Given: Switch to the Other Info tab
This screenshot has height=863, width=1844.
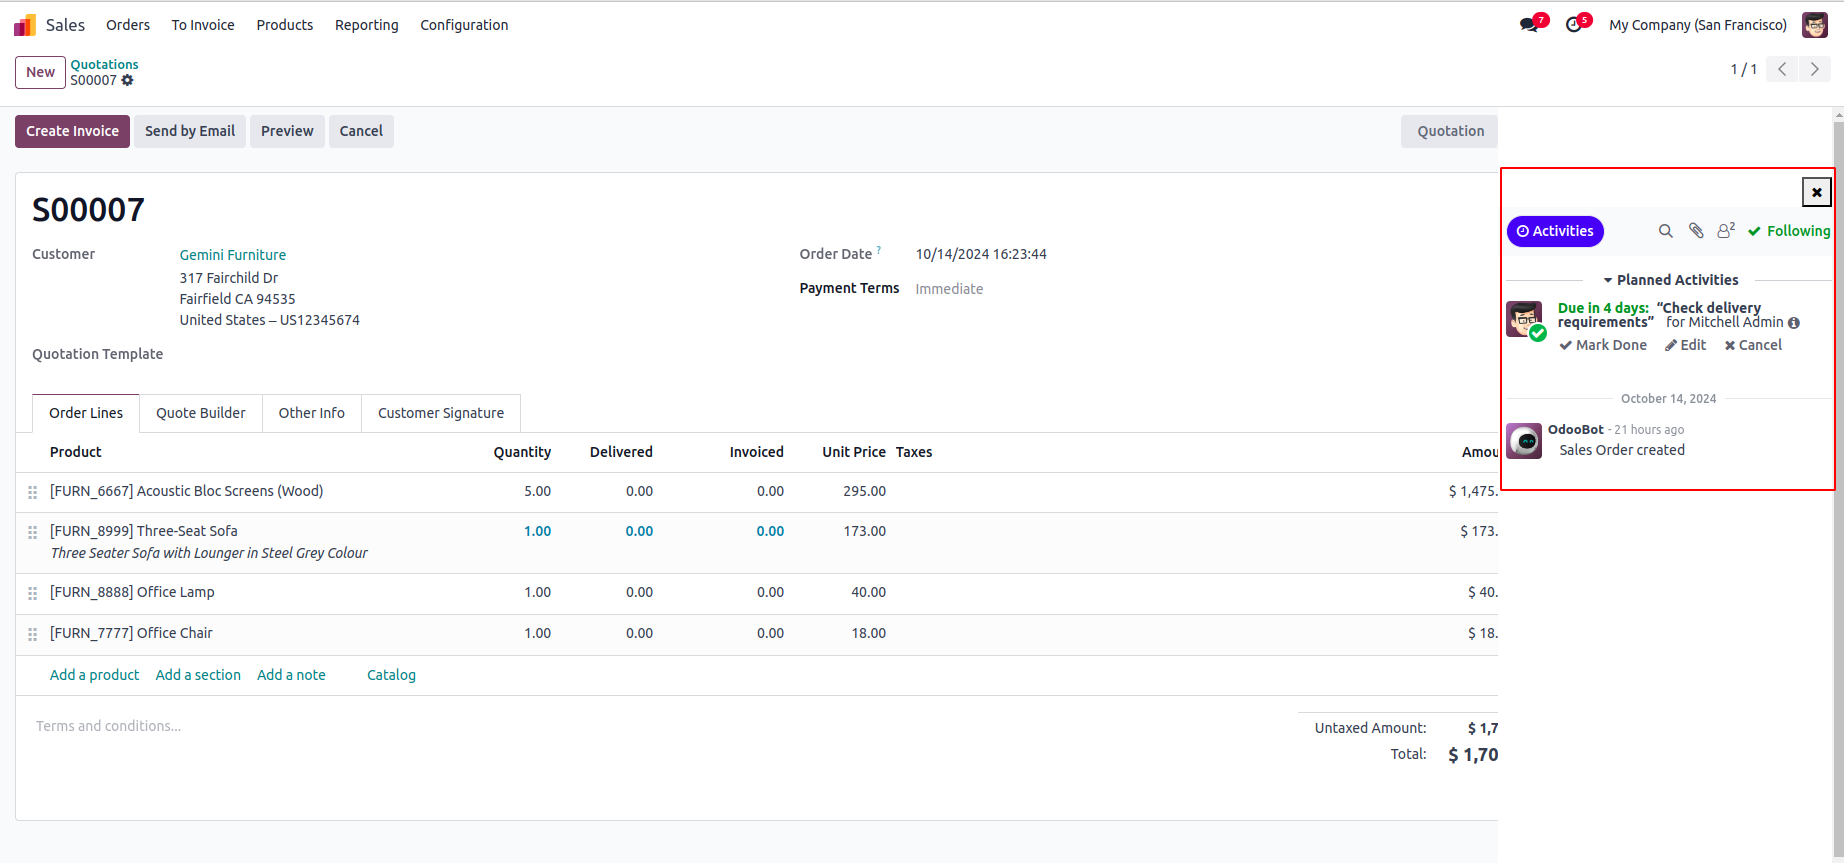Looking at the screenshot, I should click(x=311, y=413).
